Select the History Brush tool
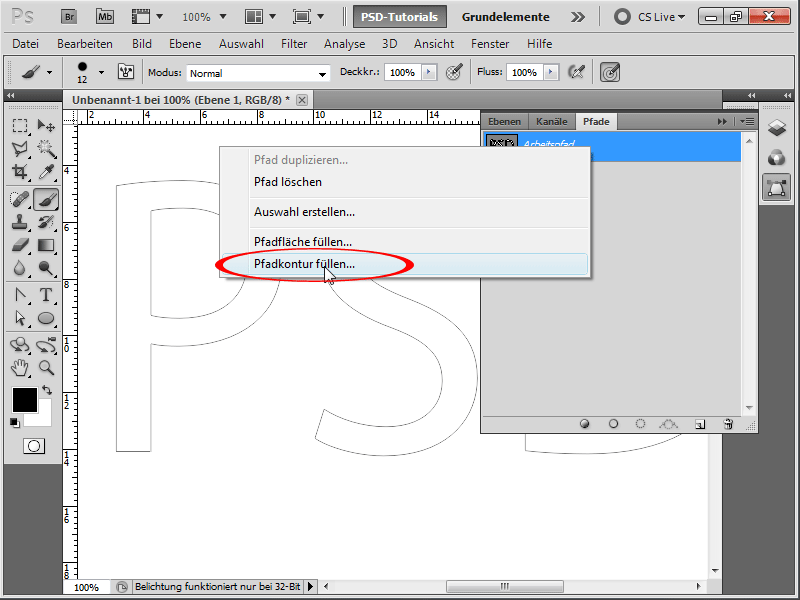800x600 pixels. pyautogui.click(x=46, y=222)
